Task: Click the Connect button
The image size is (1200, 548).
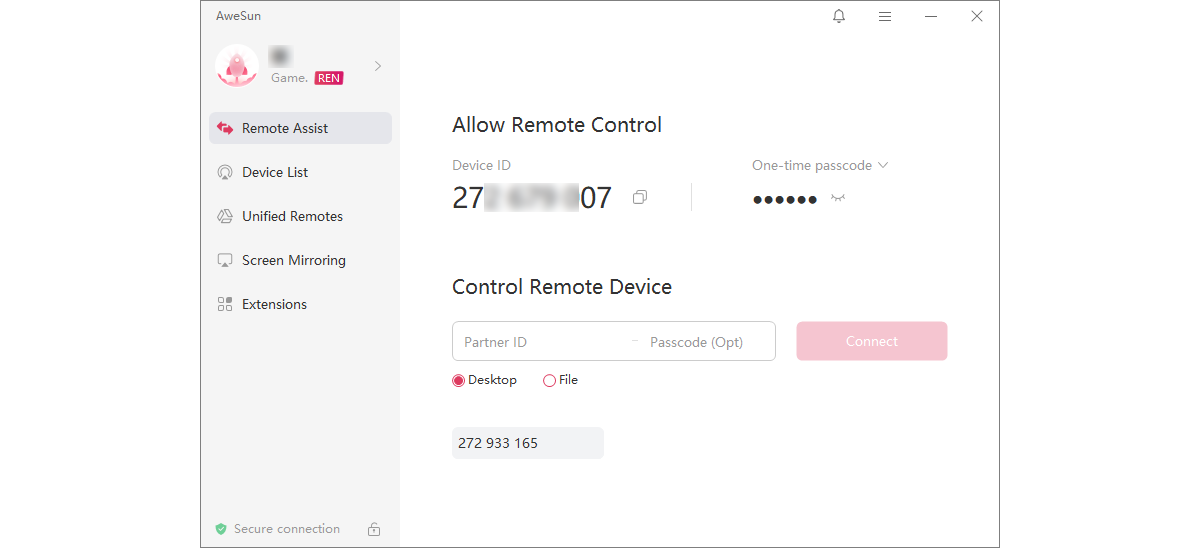Action: point(871,341)
